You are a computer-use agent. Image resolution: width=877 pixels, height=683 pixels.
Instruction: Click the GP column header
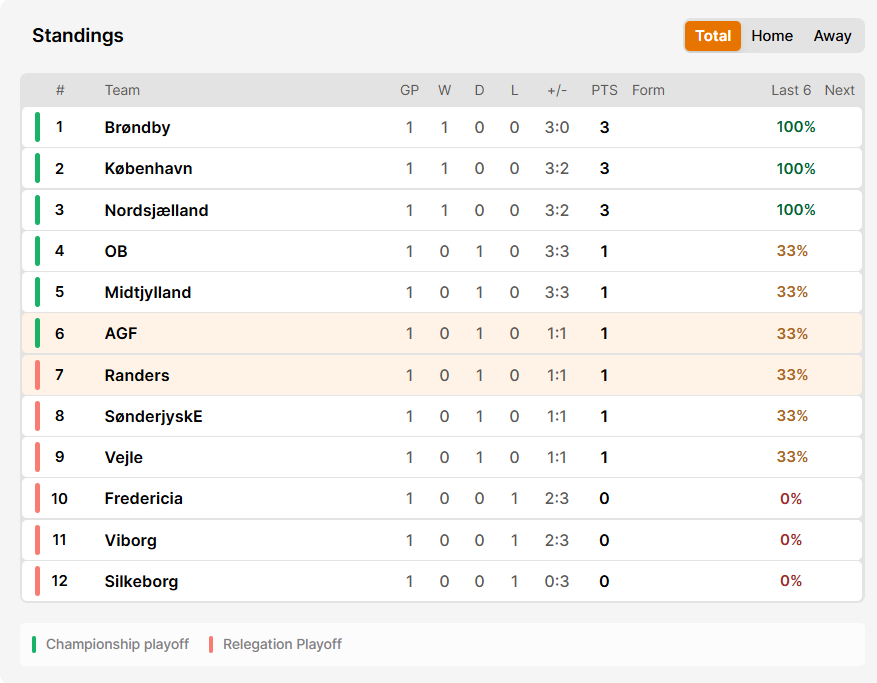[409, 90]
